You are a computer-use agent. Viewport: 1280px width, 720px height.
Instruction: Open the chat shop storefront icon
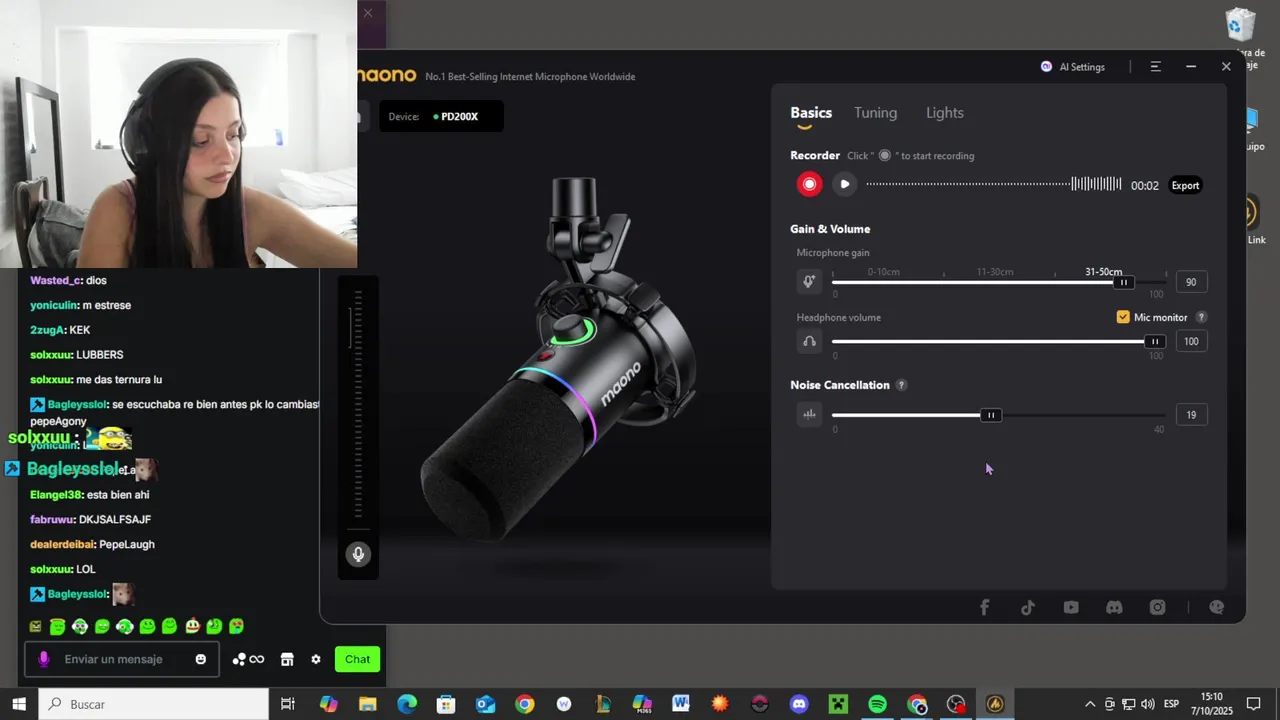[x=287, y=659]
